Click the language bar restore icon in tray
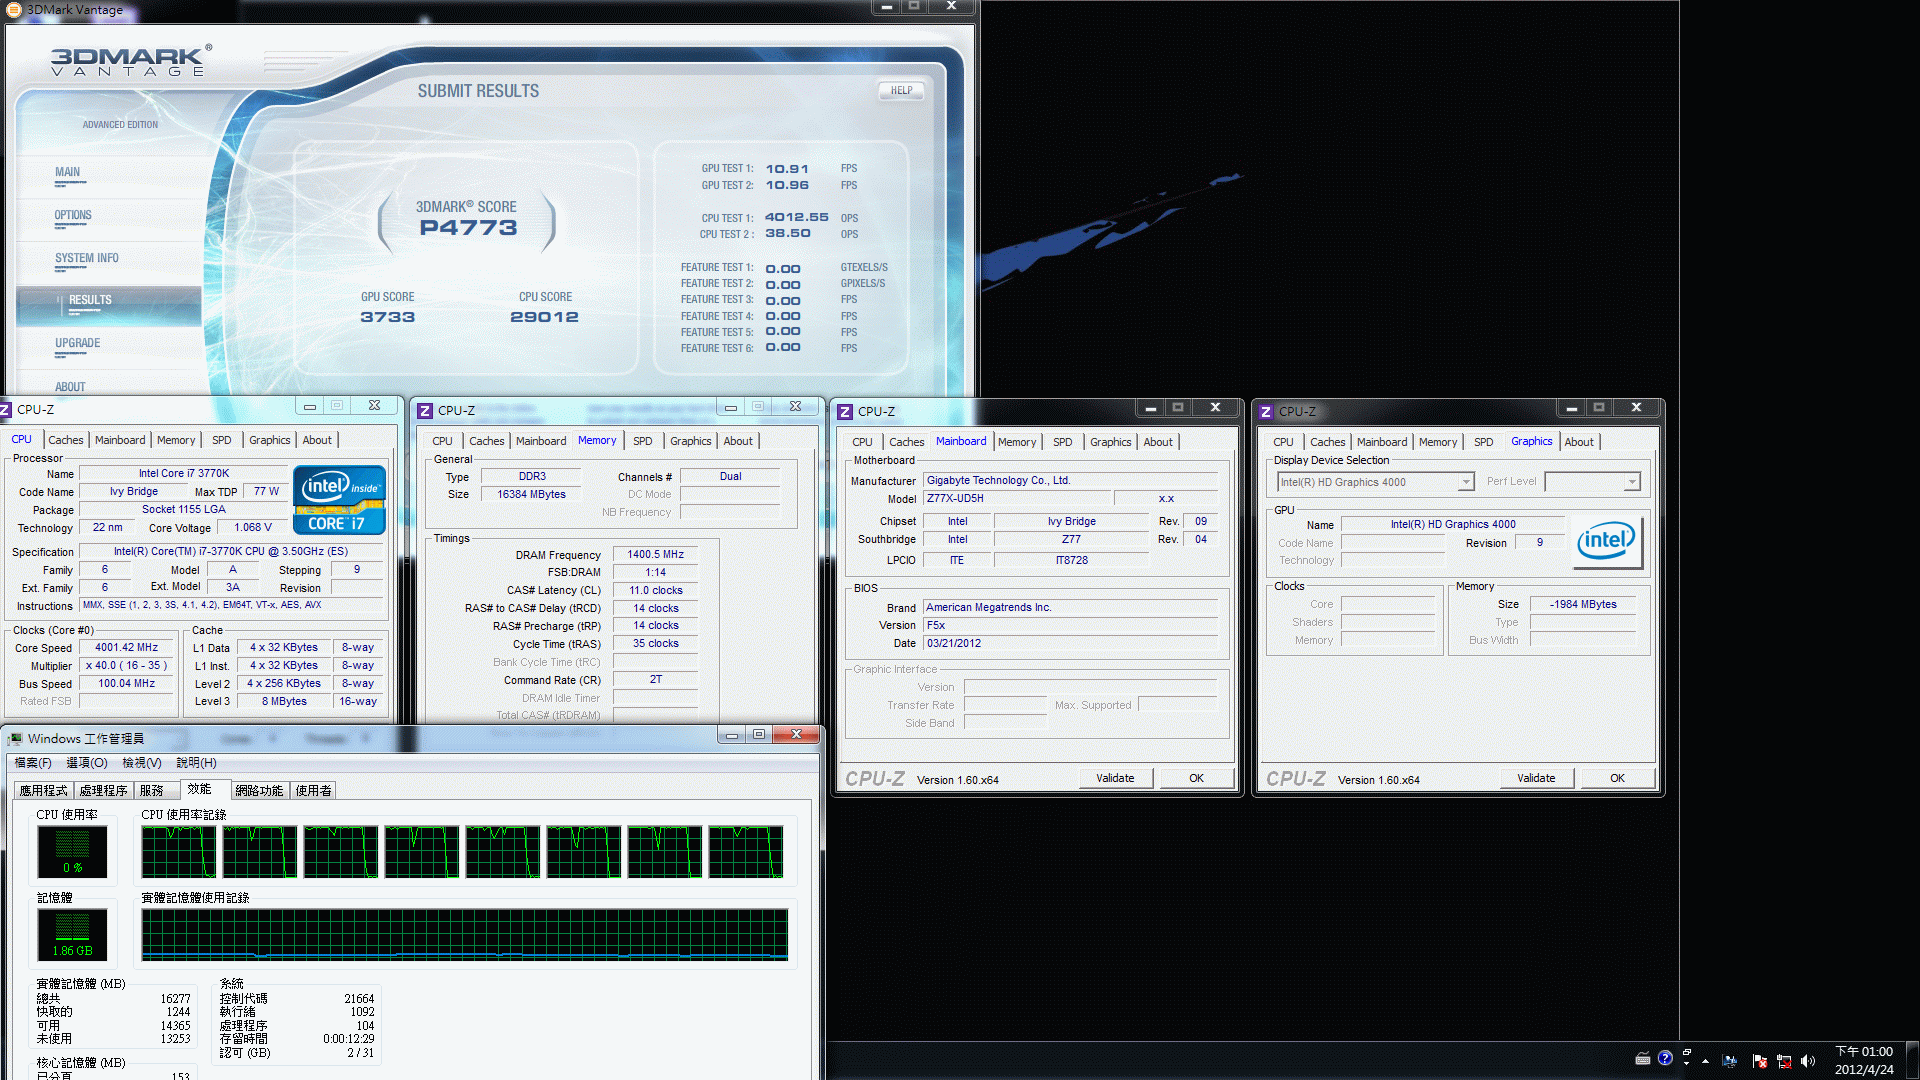This screenshot has height=1080, width=1920. click(1687, 1052)
